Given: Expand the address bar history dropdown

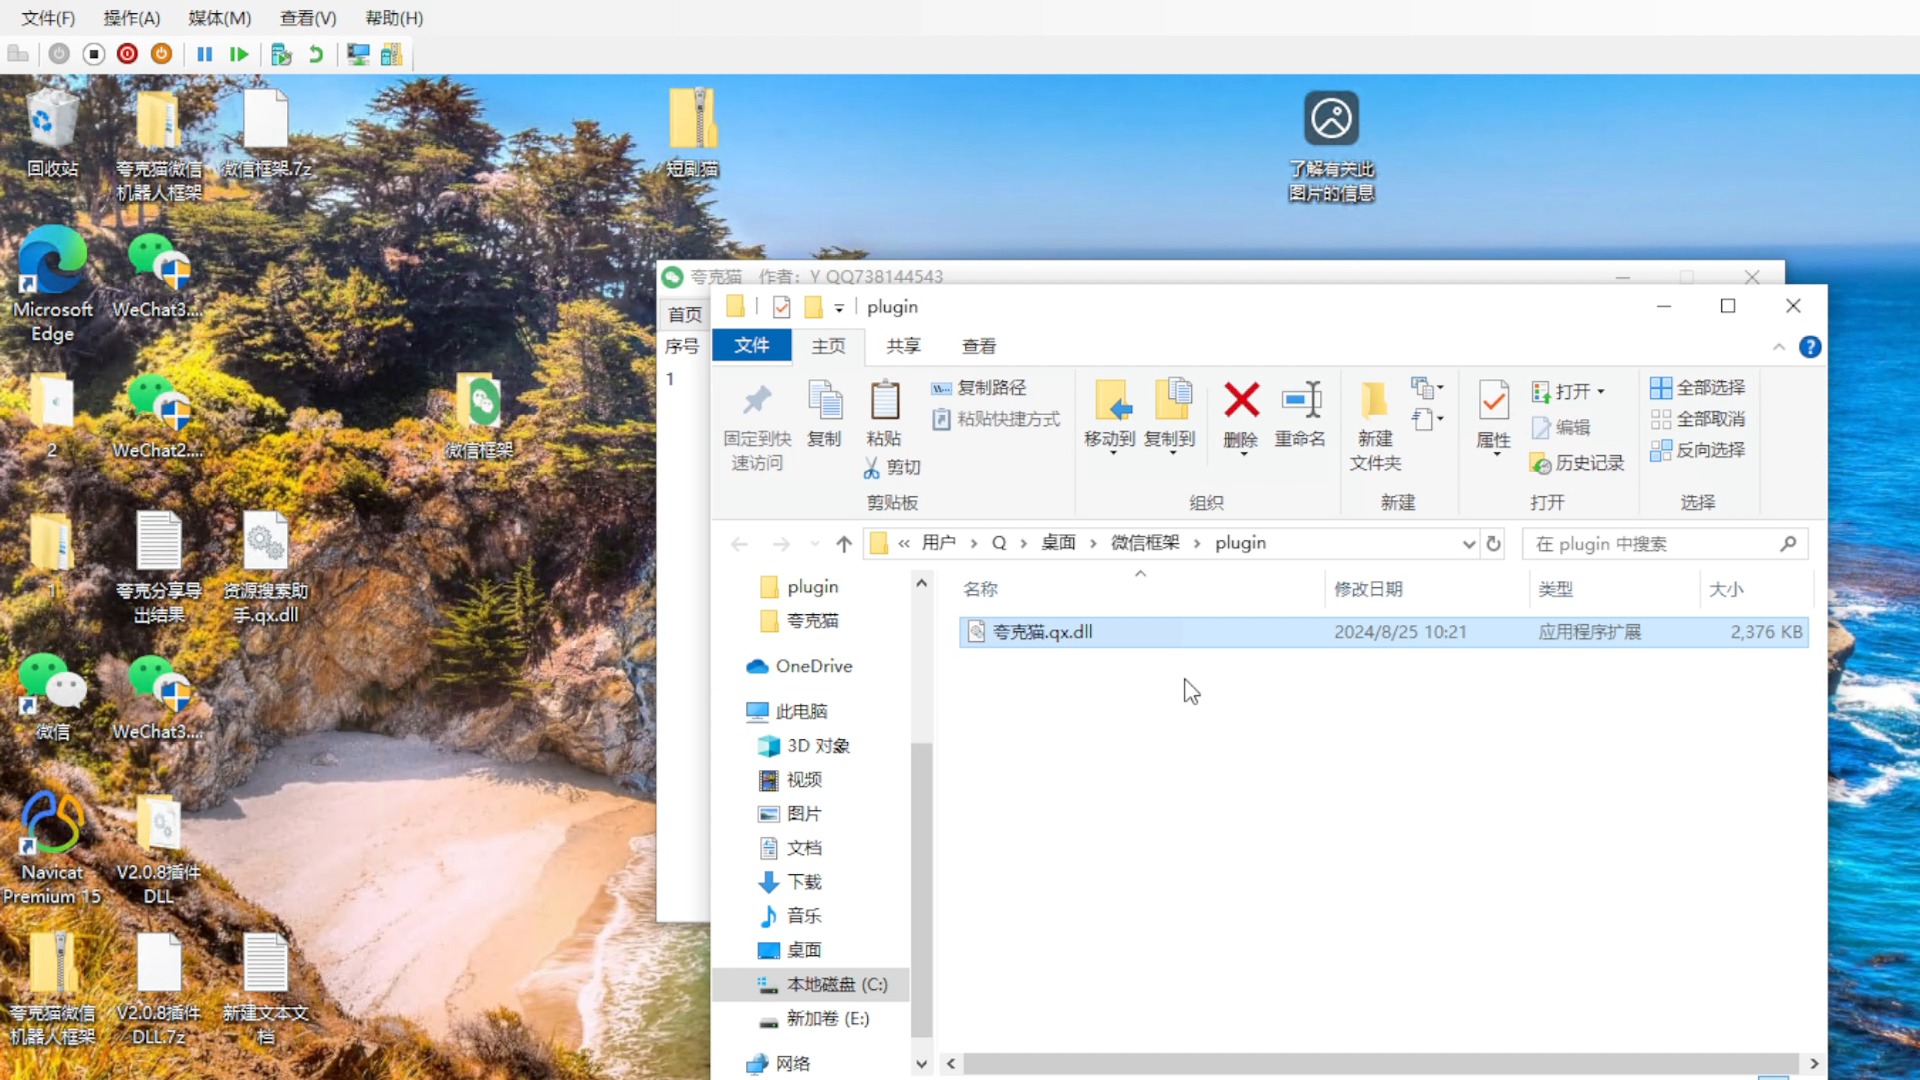Looking at the screenshot, I should 1468,544.
